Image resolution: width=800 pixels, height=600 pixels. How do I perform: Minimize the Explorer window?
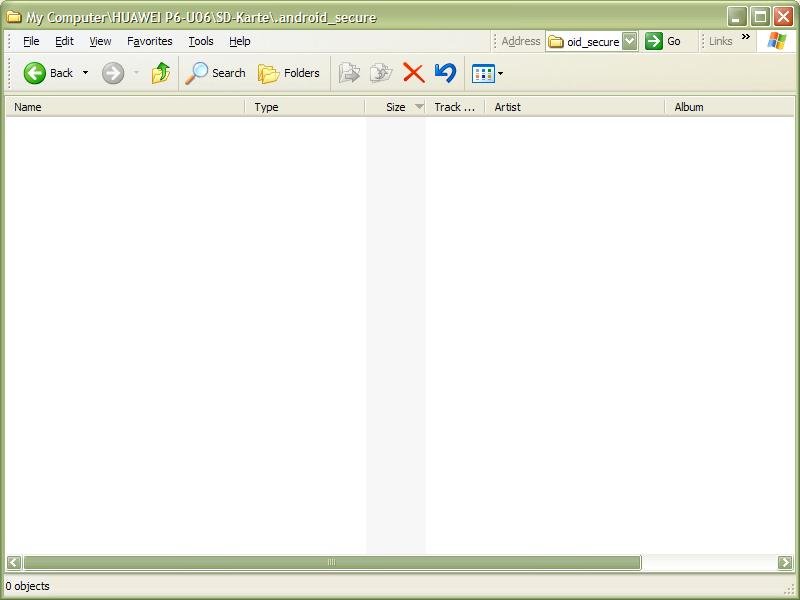point(736,17)
